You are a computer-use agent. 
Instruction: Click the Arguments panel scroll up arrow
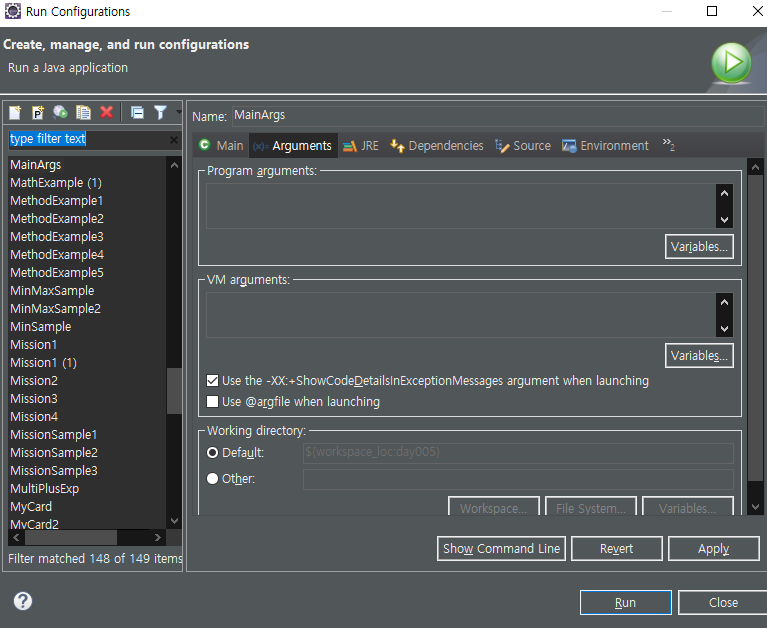tap(755, 167)
